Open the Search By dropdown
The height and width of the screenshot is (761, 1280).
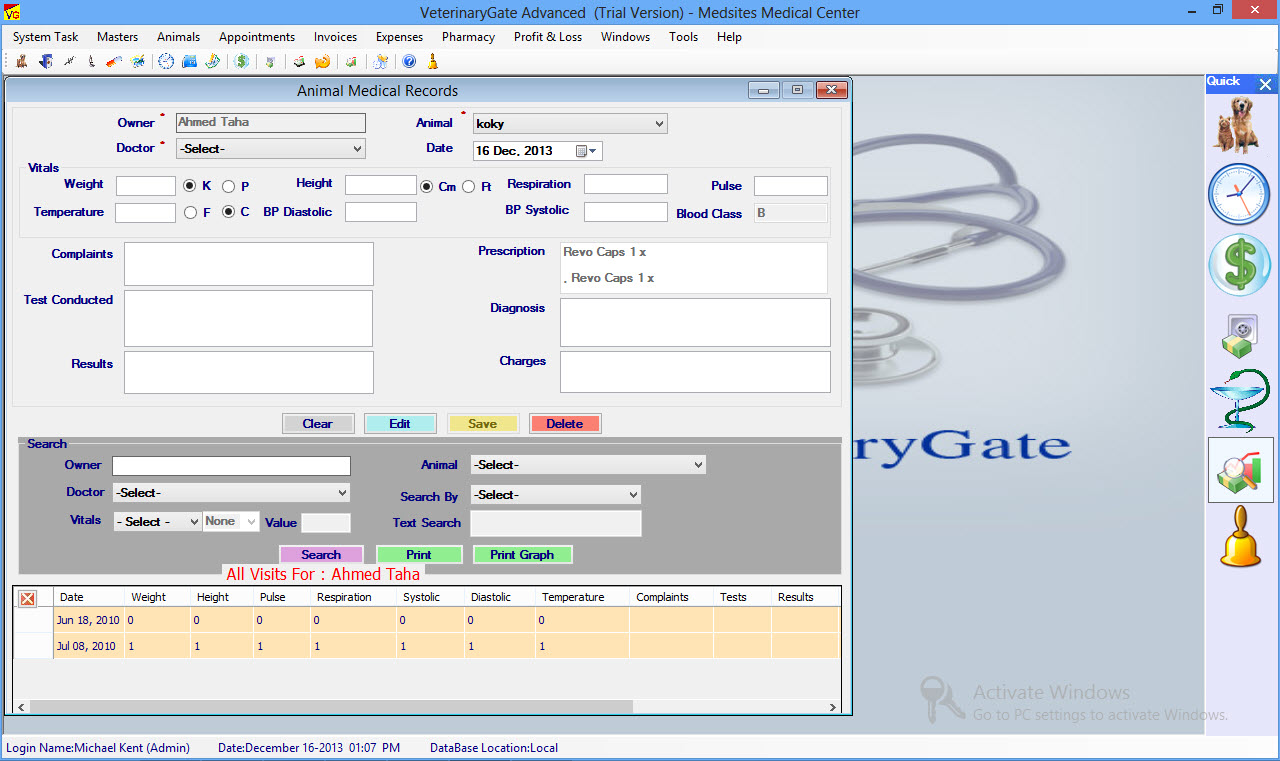[x=555, y=495]
